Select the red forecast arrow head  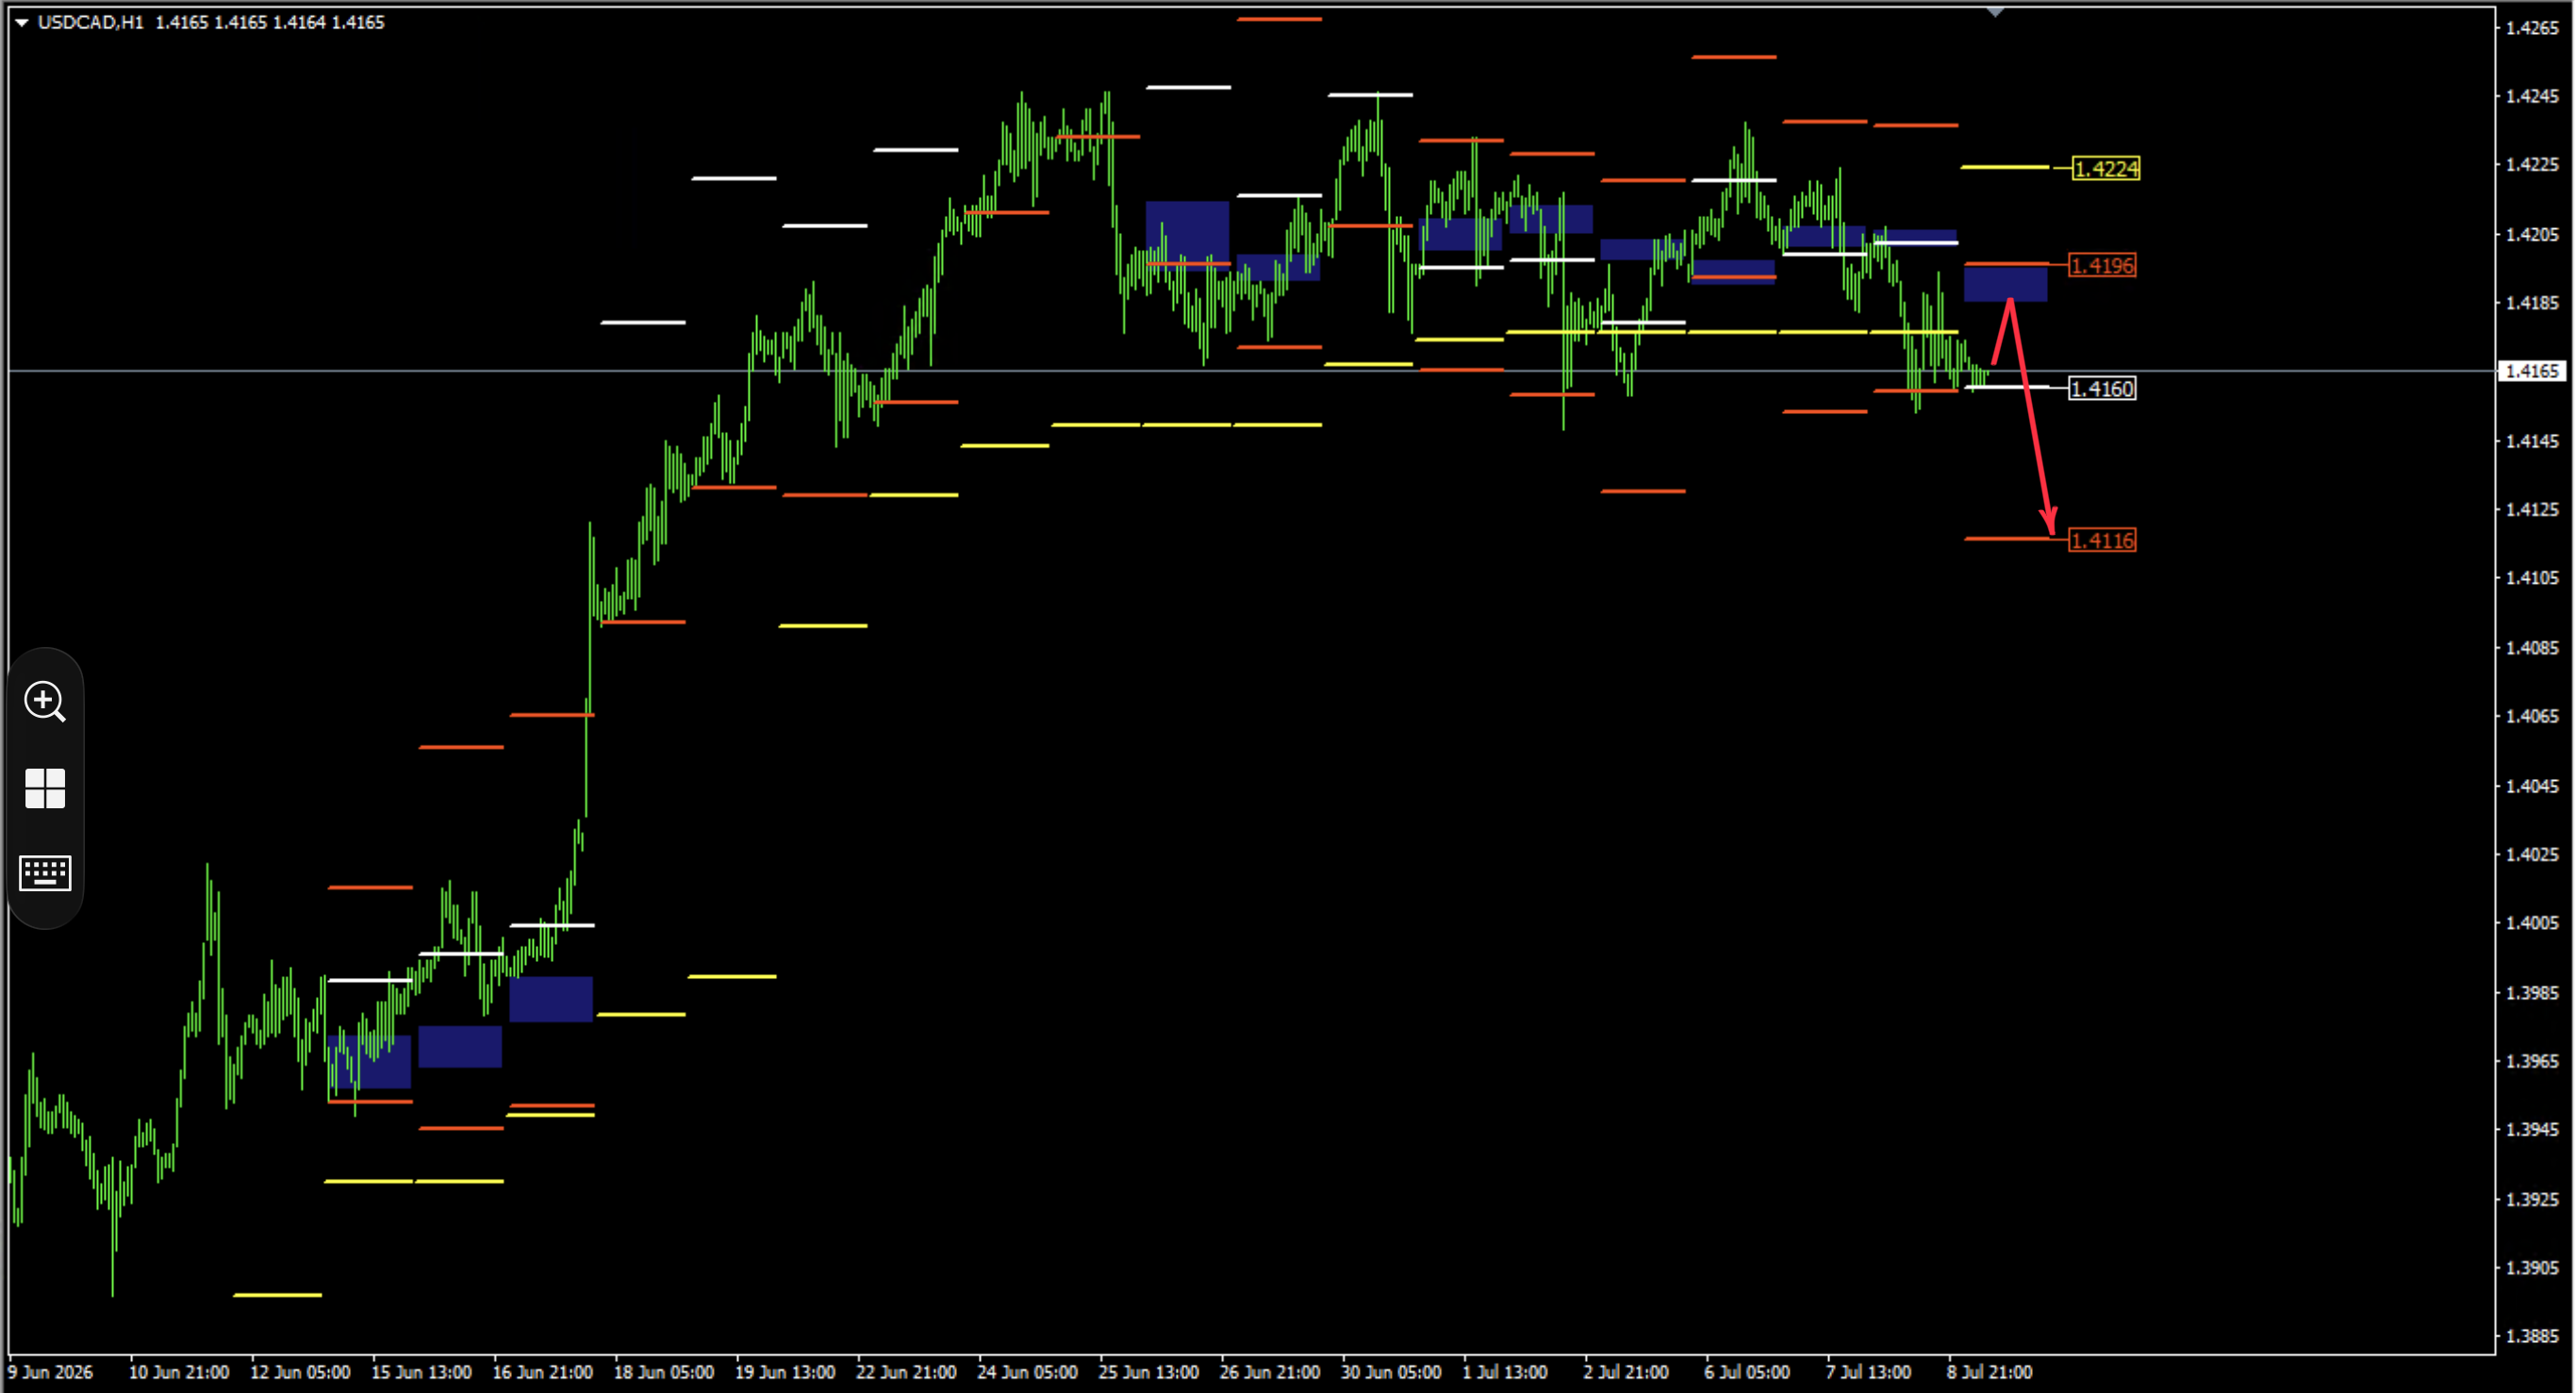point(2049,522)
